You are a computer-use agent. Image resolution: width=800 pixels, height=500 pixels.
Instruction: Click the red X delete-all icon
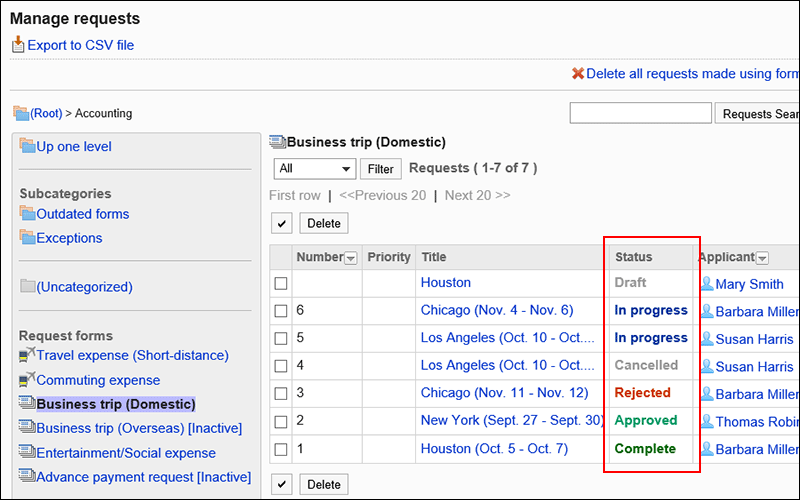pyautogui.click(x=578, y=73)
